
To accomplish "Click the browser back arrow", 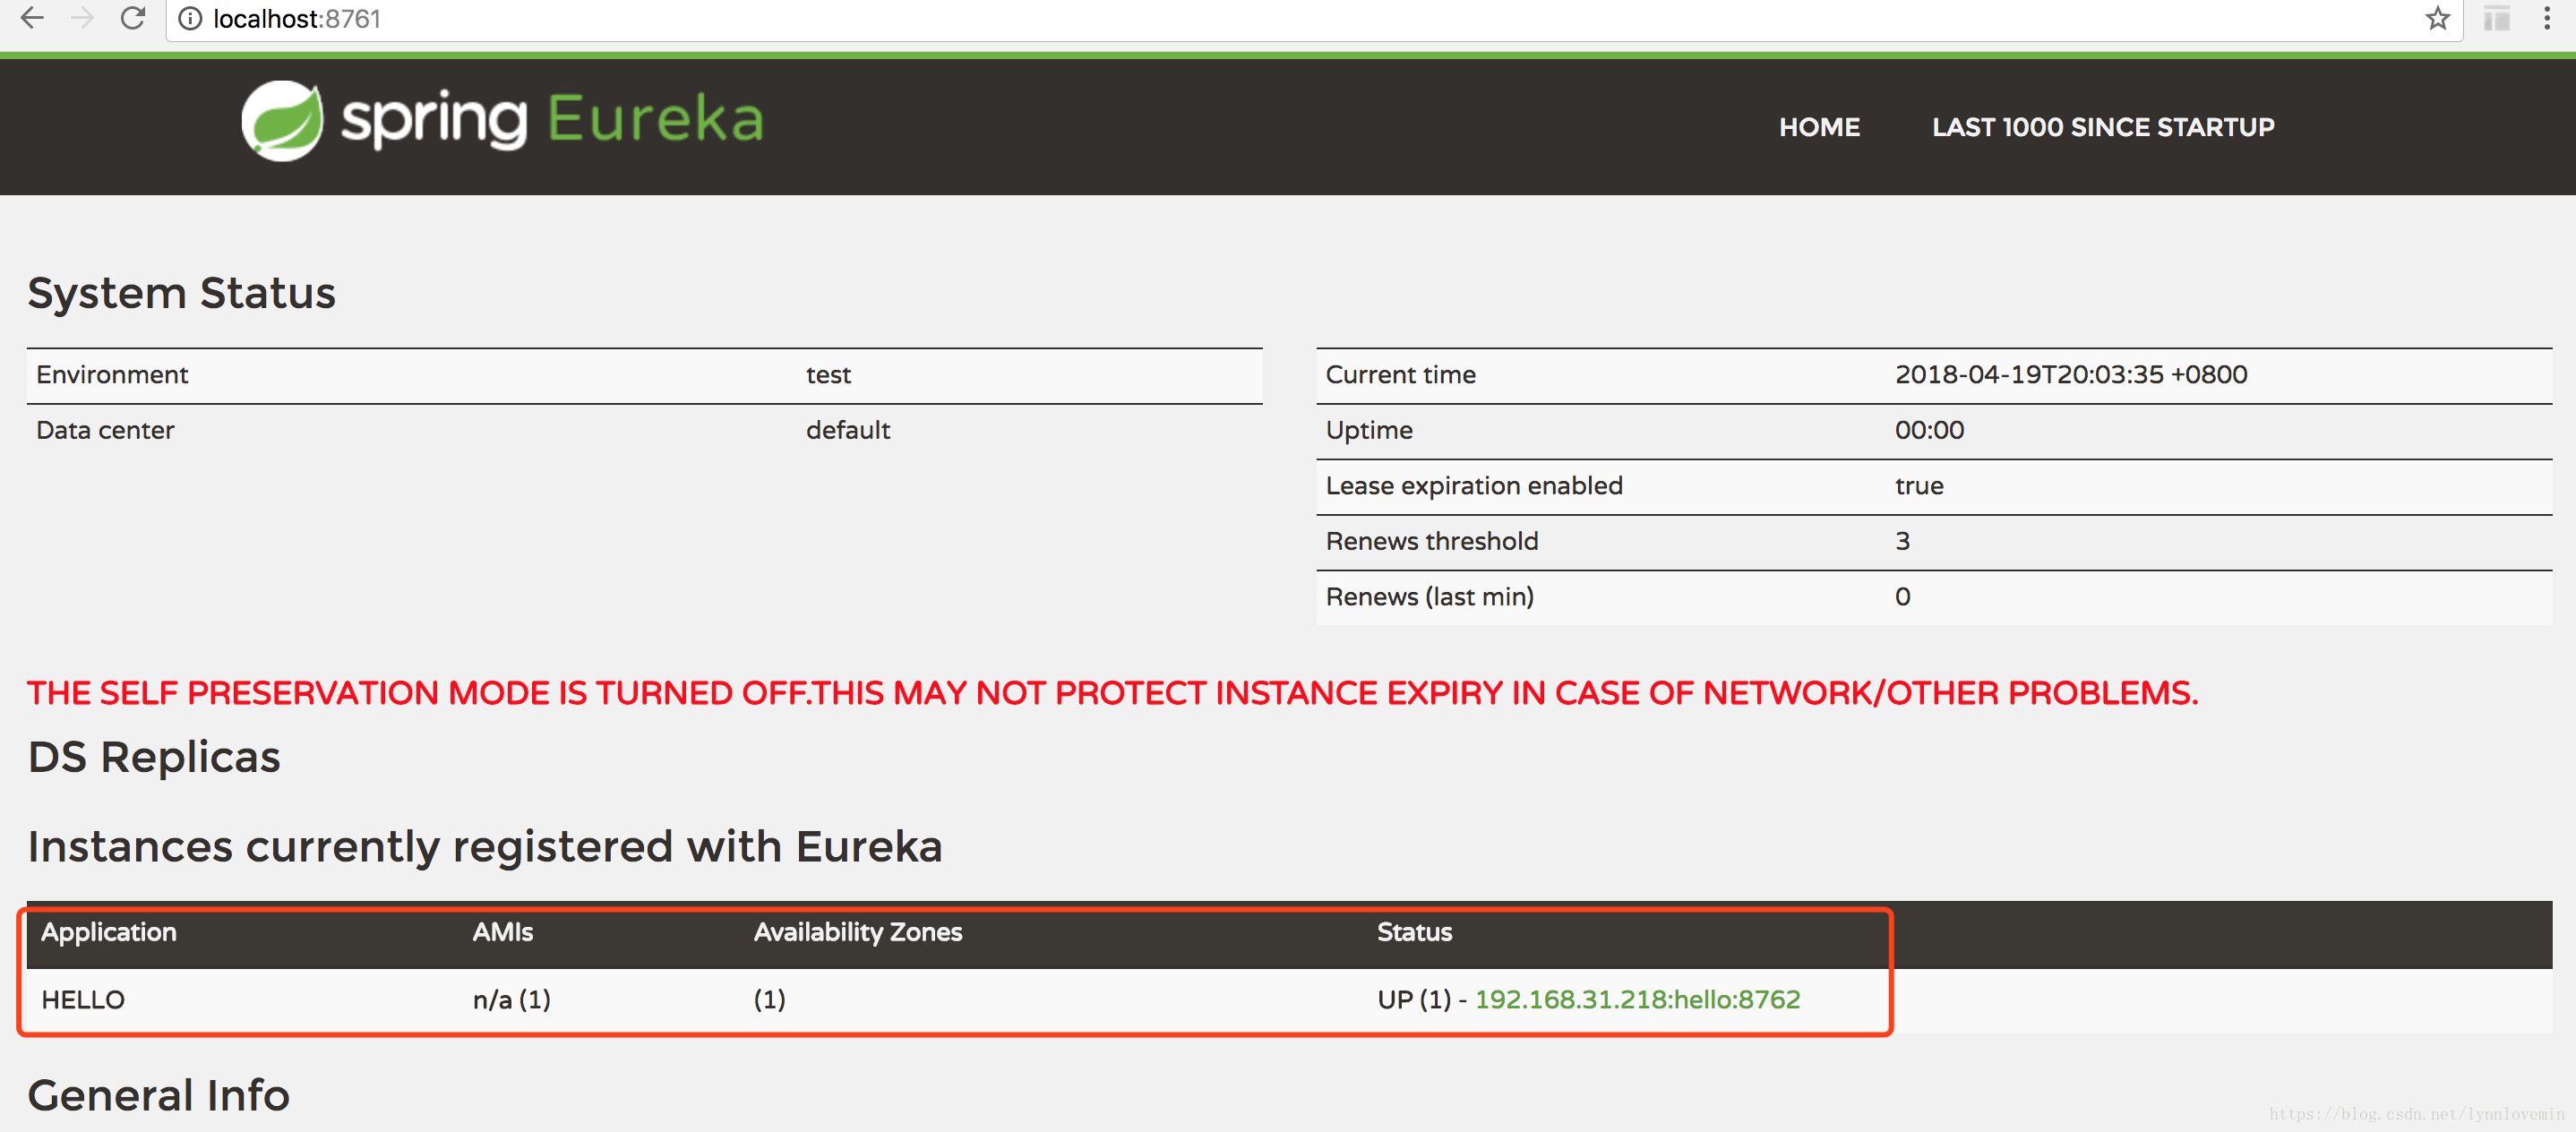I will [x=32, y=18].
